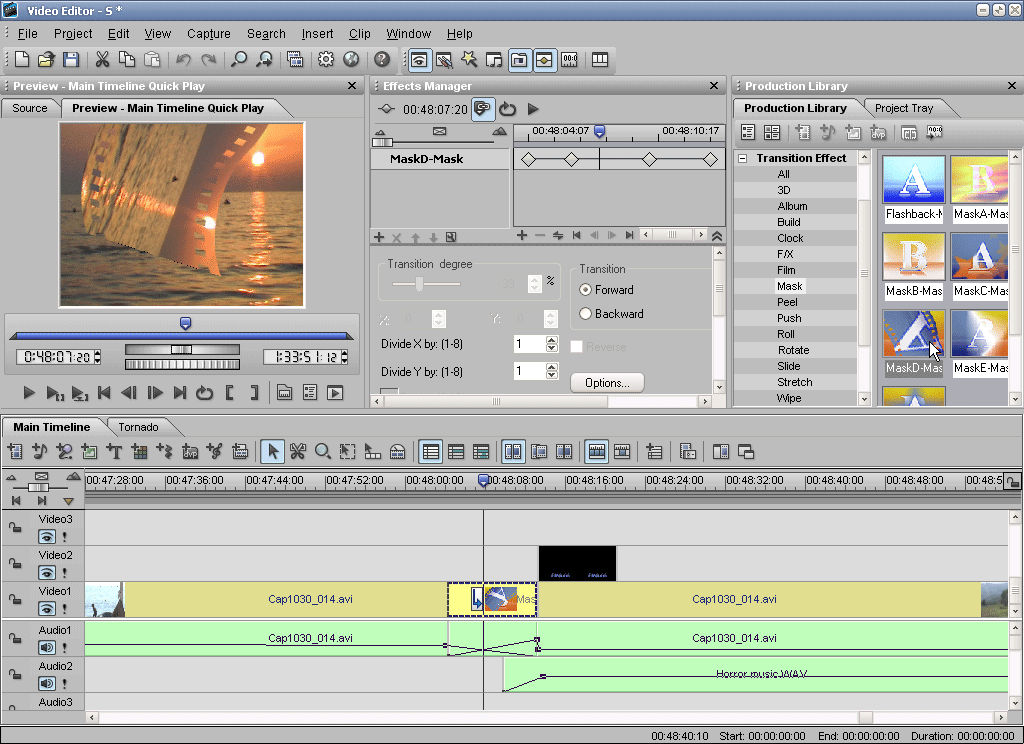The height and width of the screenshot is (744, 1024).
Task: Select the MaskB-Mask transition thumbnail
Action: click(x=913, y=257)
